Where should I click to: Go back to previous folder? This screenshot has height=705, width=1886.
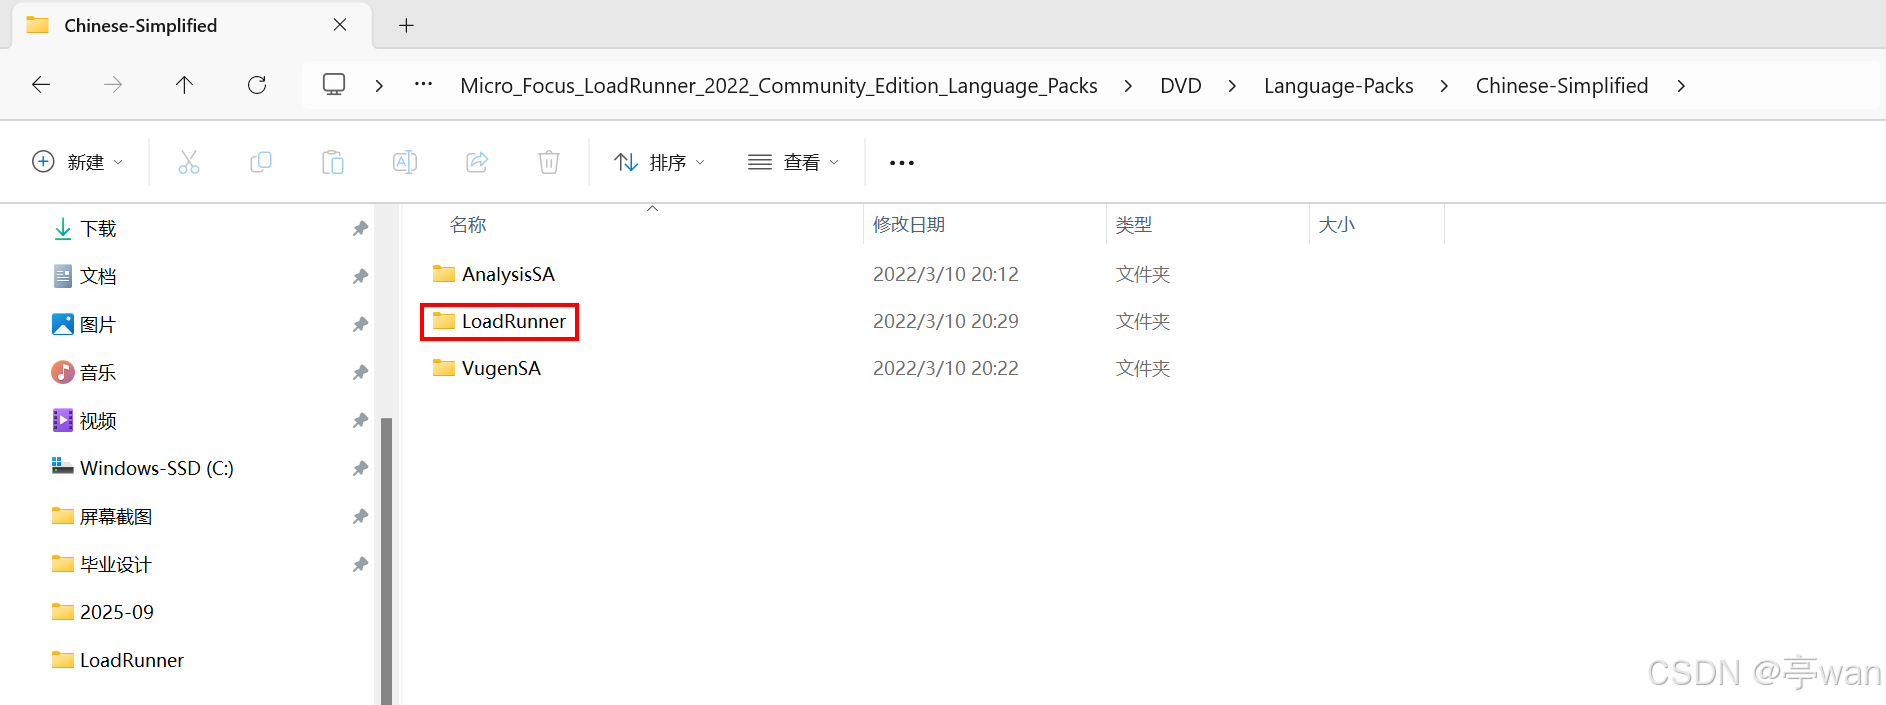point(41,85)
